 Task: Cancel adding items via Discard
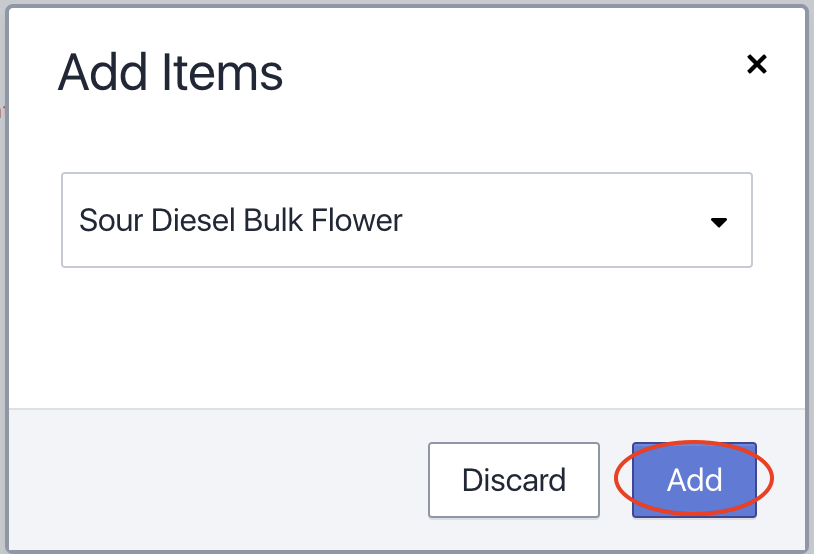[514, 480]
